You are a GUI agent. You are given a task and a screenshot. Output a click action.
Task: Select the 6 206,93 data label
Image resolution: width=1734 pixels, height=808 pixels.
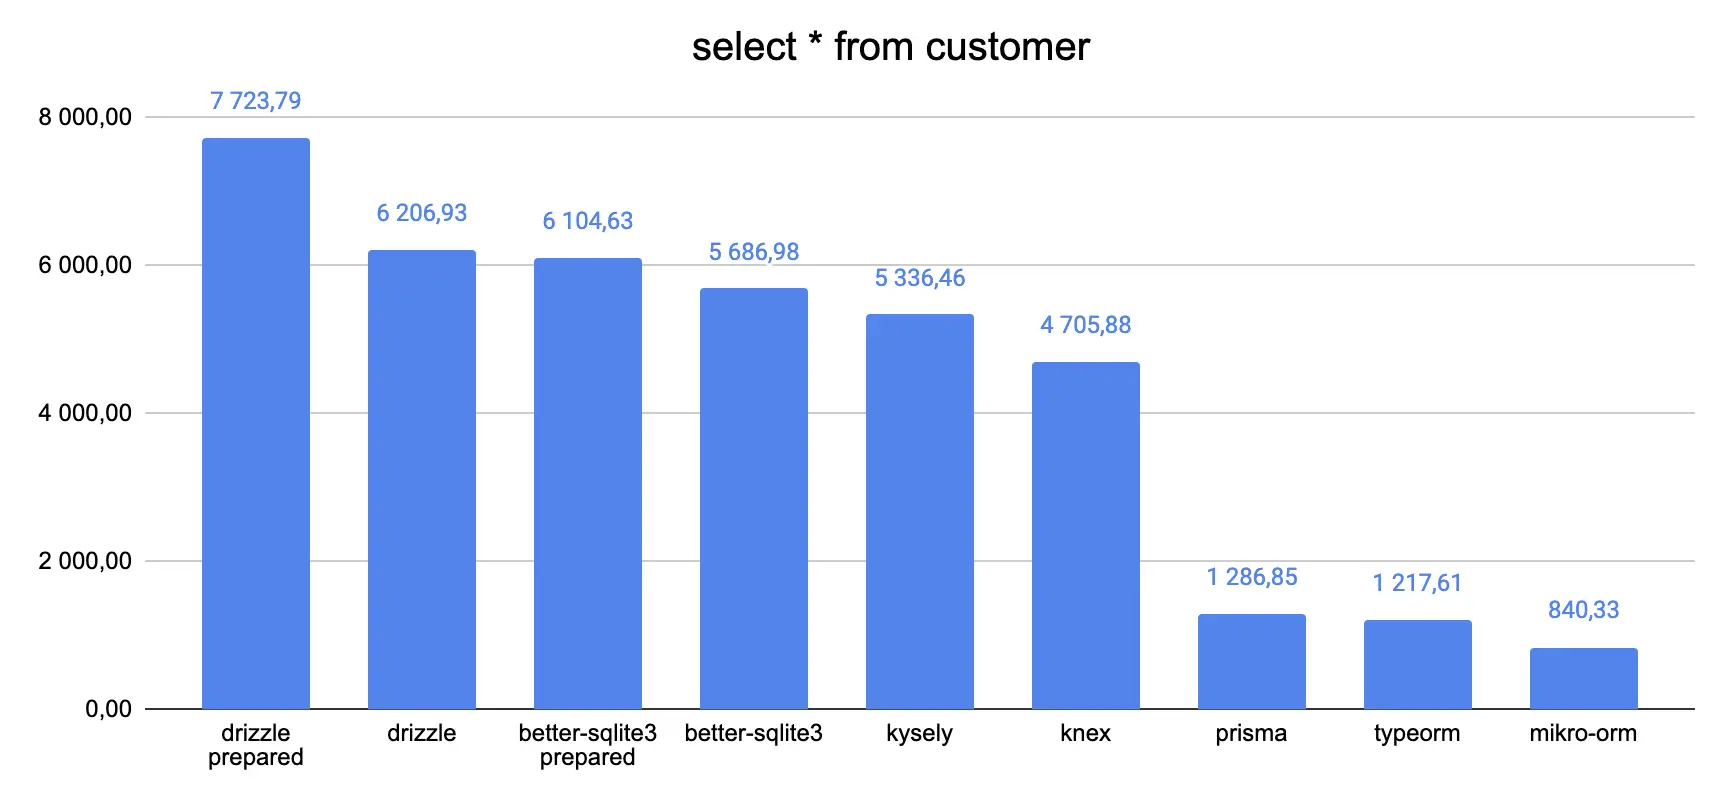pyautogui.click(x=422, y=213)
